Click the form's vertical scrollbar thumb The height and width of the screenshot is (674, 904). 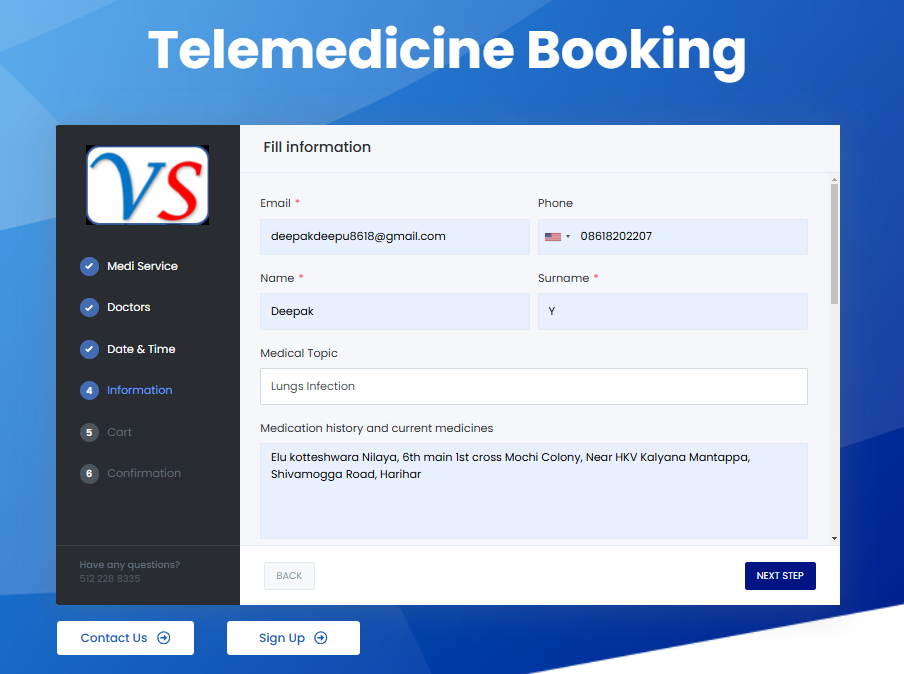point(834,244)
